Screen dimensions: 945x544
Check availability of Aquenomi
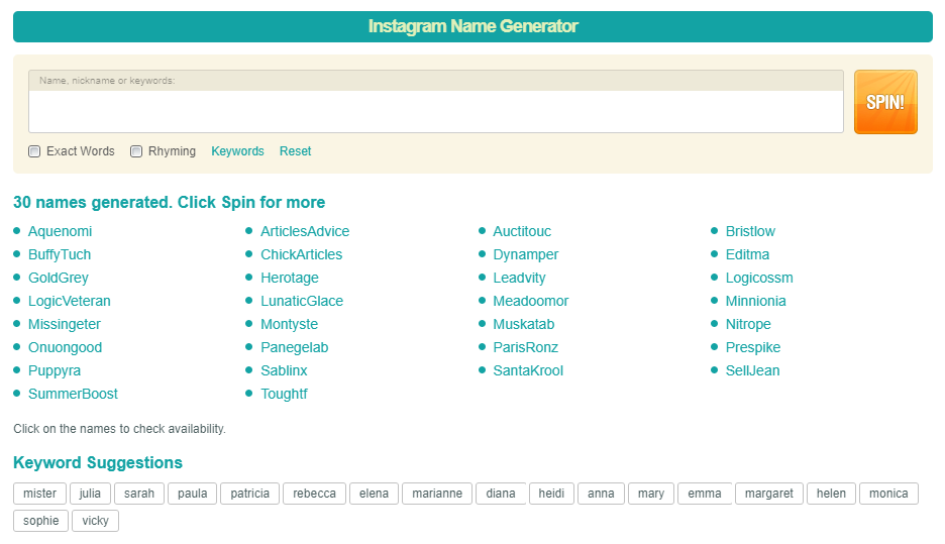60,231
